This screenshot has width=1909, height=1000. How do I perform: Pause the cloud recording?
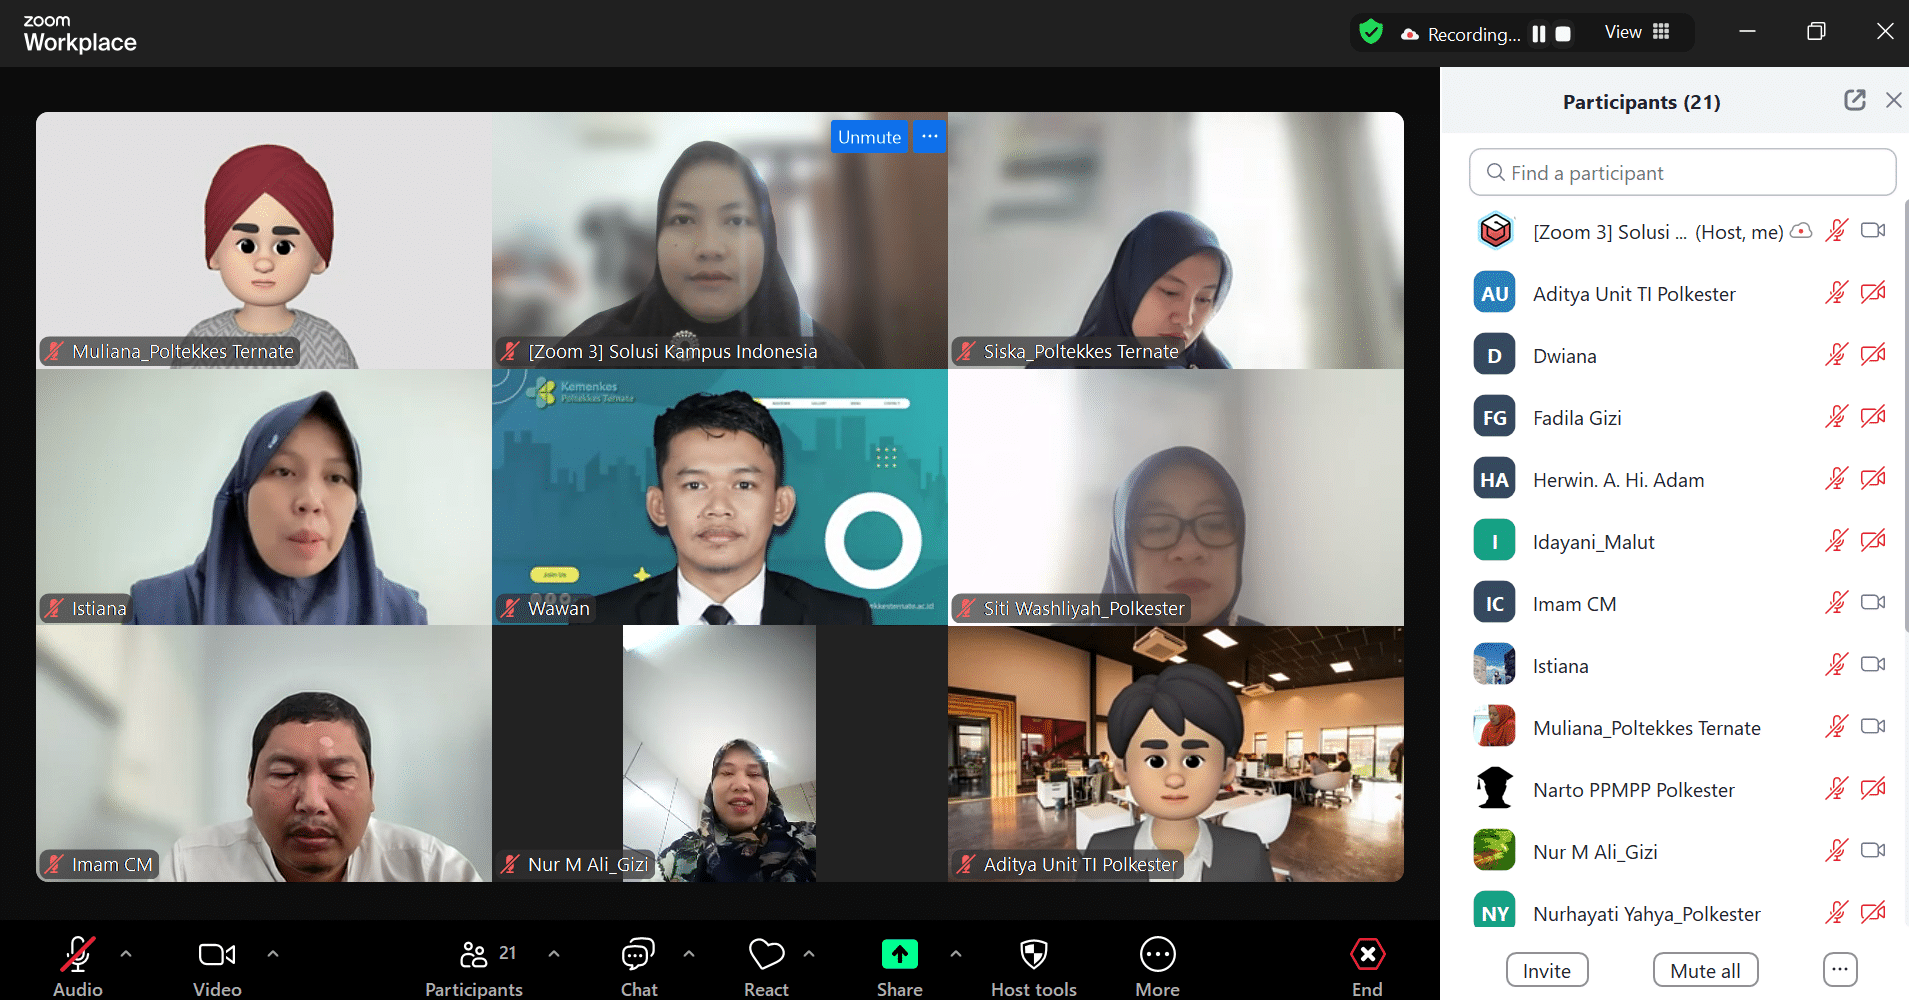pos(1539,34)
